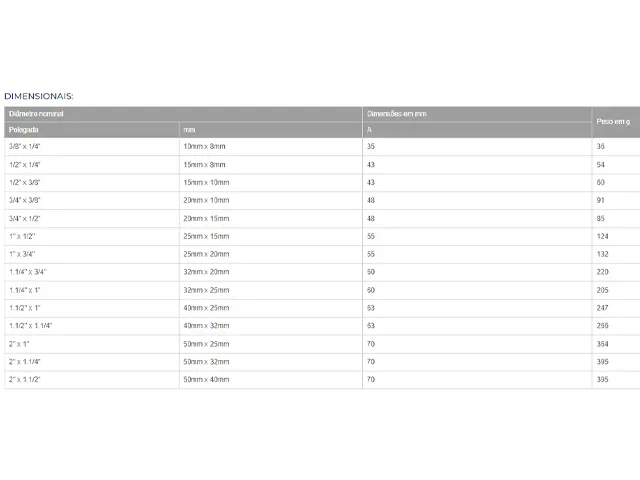Select the 3/8" x 1/4" cell
This screenshot has width=640, height=480.
(x=91, y=147)
